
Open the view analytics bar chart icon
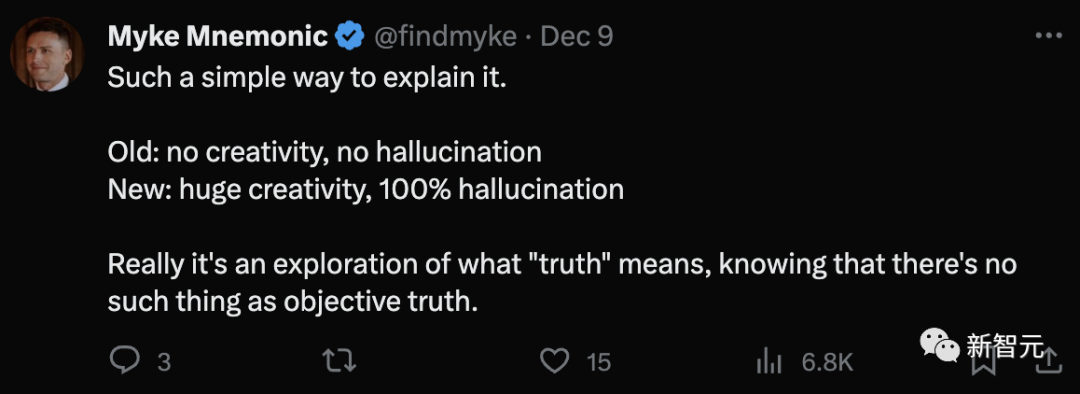pos(768,360)
